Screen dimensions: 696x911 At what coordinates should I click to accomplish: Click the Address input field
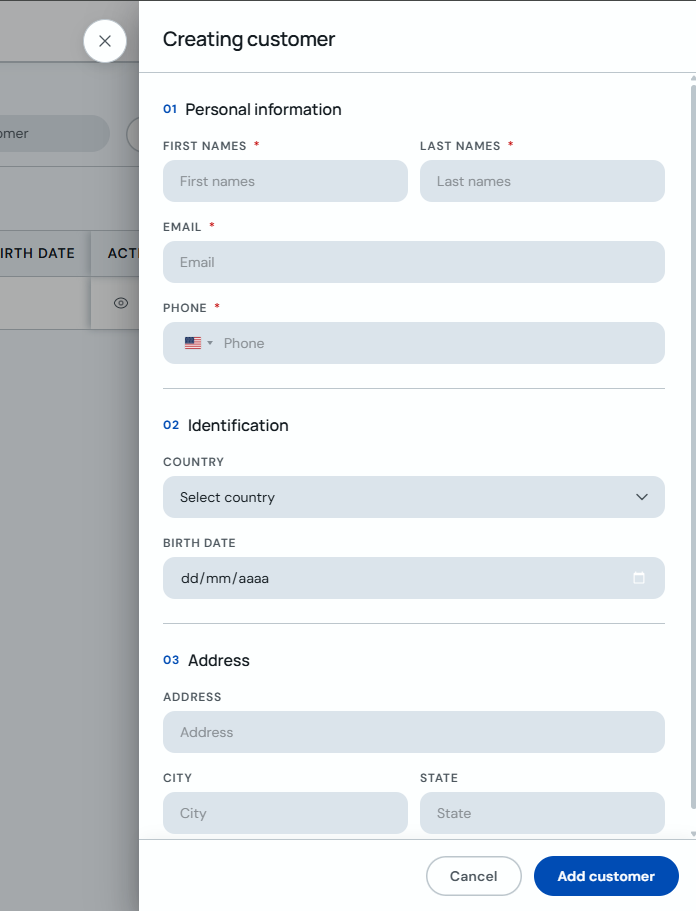click(414, 732)
